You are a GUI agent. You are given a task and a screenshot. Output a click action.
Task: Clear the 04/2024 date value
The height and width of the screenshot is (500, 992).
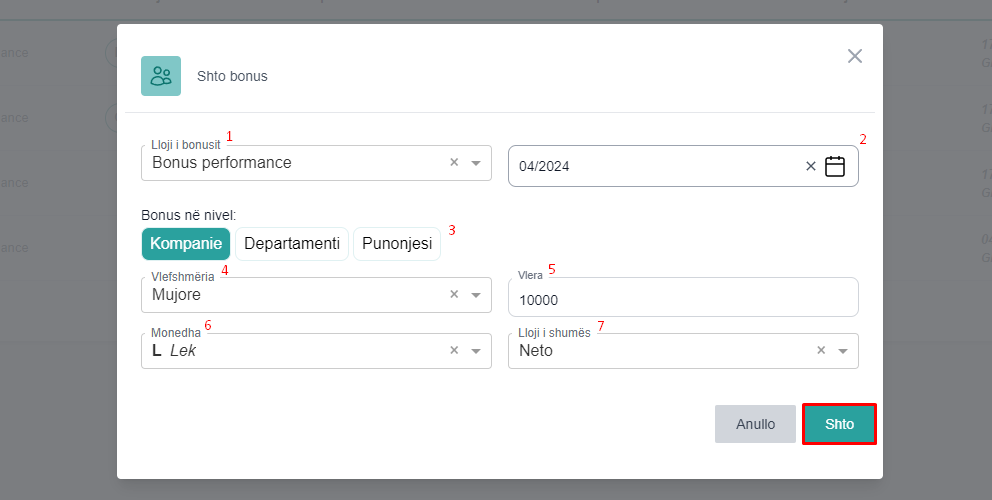point(811,166)
